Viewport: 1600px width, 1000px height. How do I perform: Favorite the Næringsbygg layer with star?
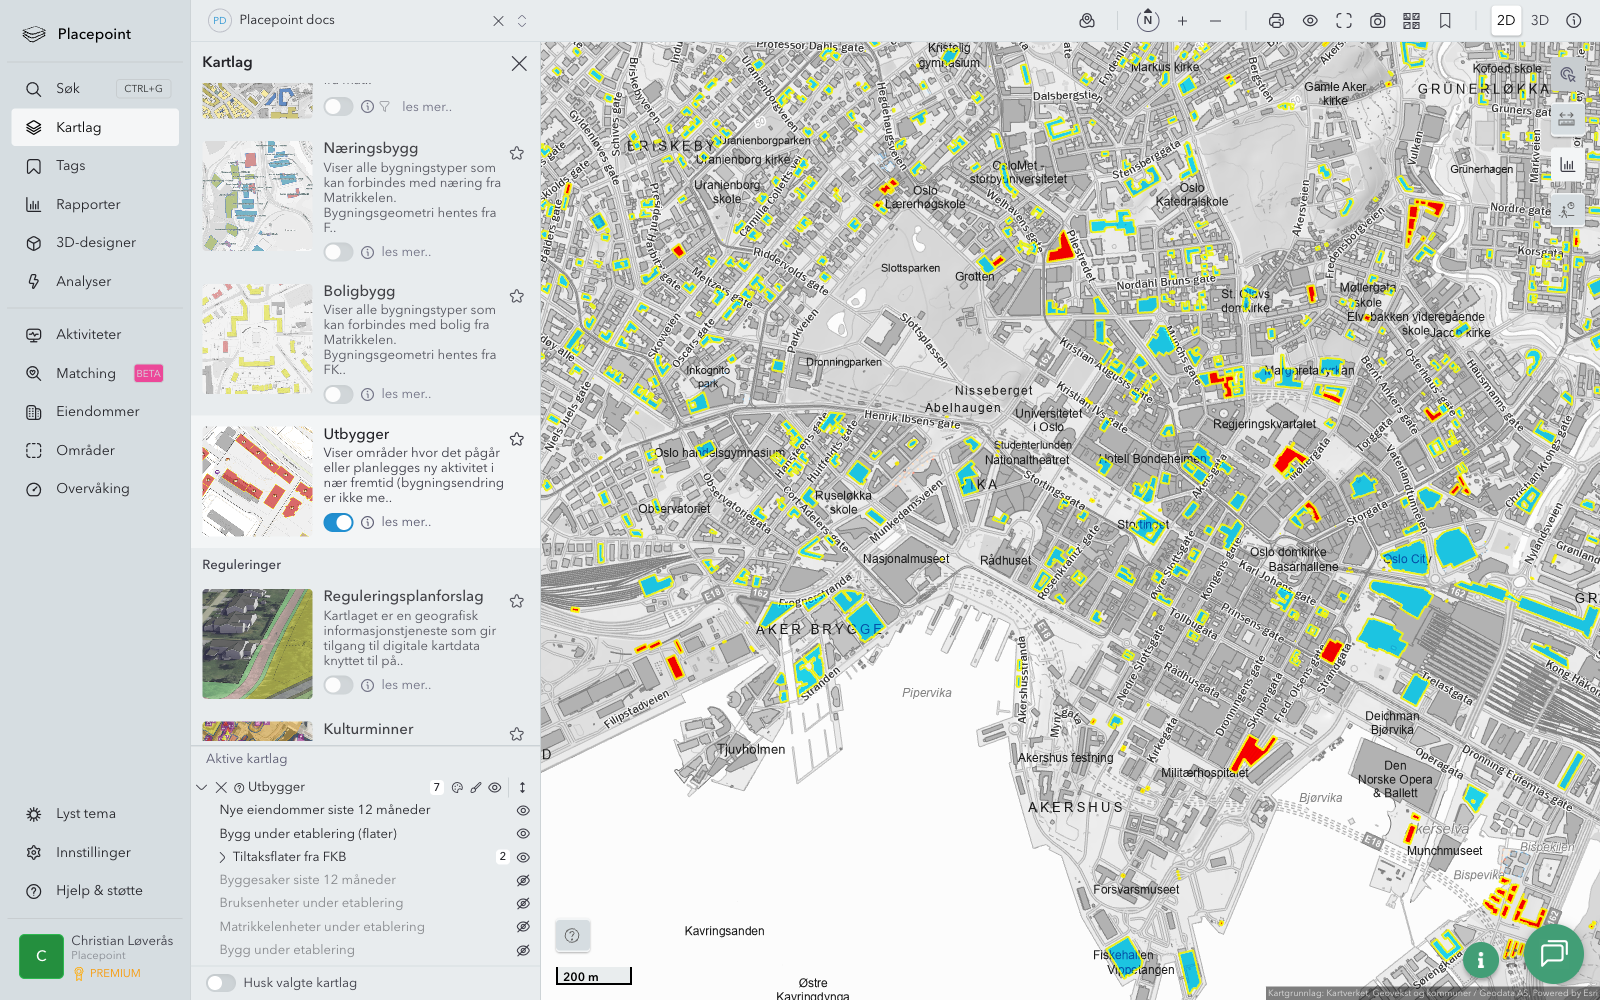point(517,153)
